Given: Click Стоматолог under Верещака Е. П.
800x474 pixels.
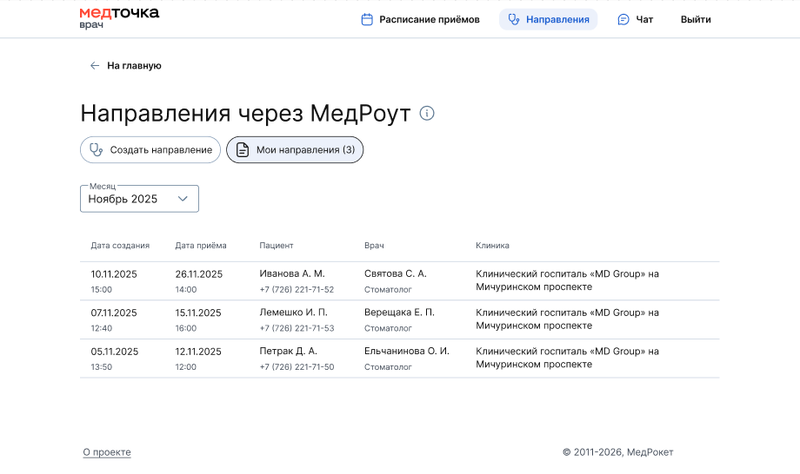Looking at the screenshot, I should (x=388, y=328).
